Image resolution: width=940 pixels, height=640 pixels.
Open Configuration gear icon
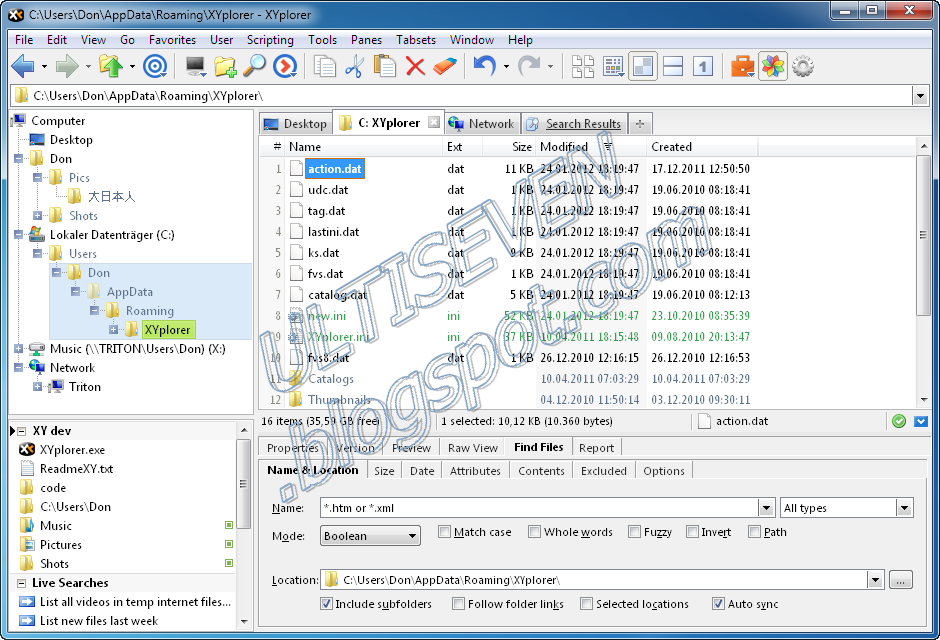(x=803, y=66)
